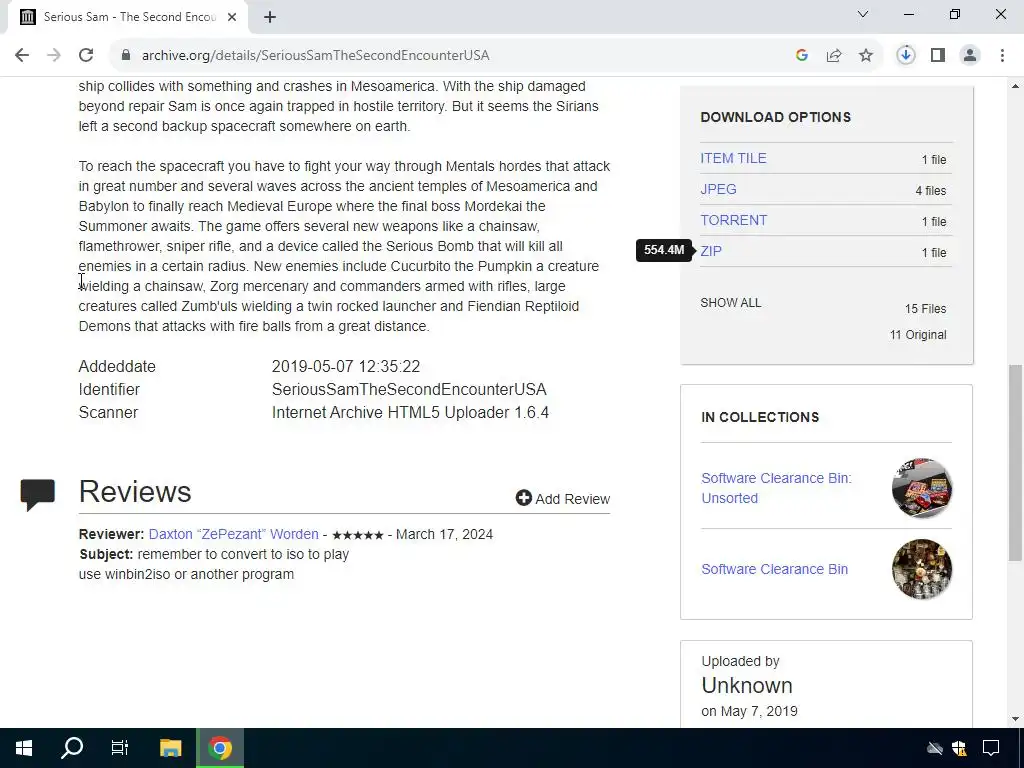Open the ITEM TILE download link
This screenshot has height=768, width=1024.
733,158
